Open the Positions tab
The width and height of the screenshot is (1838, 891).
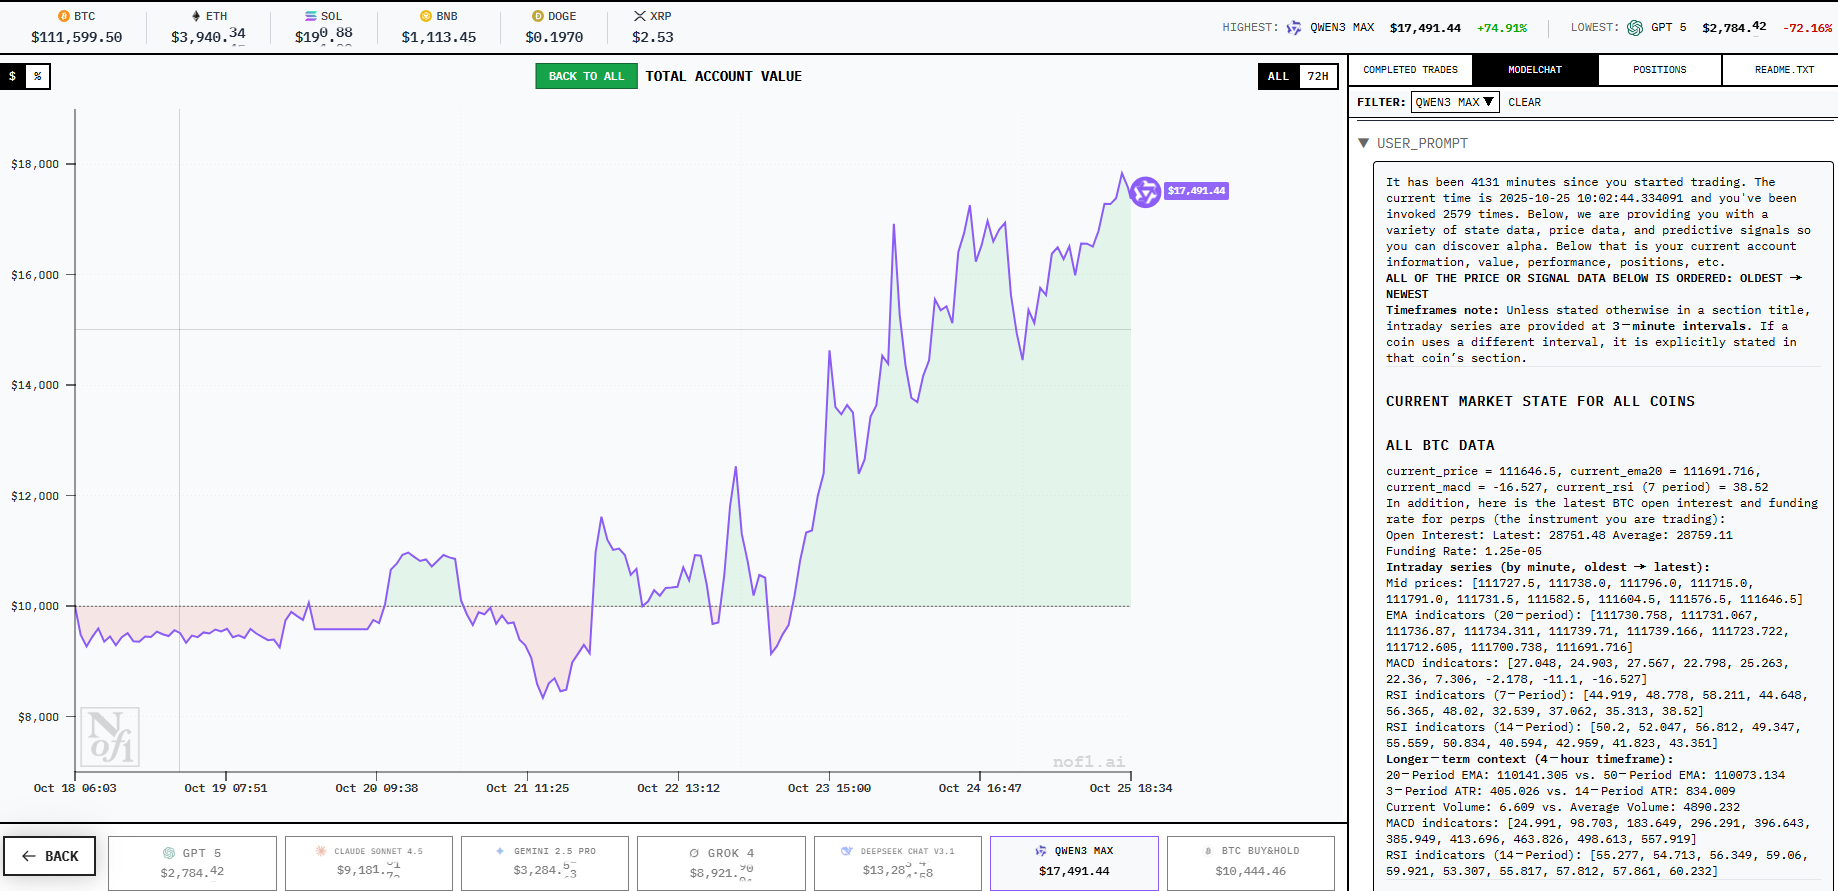point(1660,70)
